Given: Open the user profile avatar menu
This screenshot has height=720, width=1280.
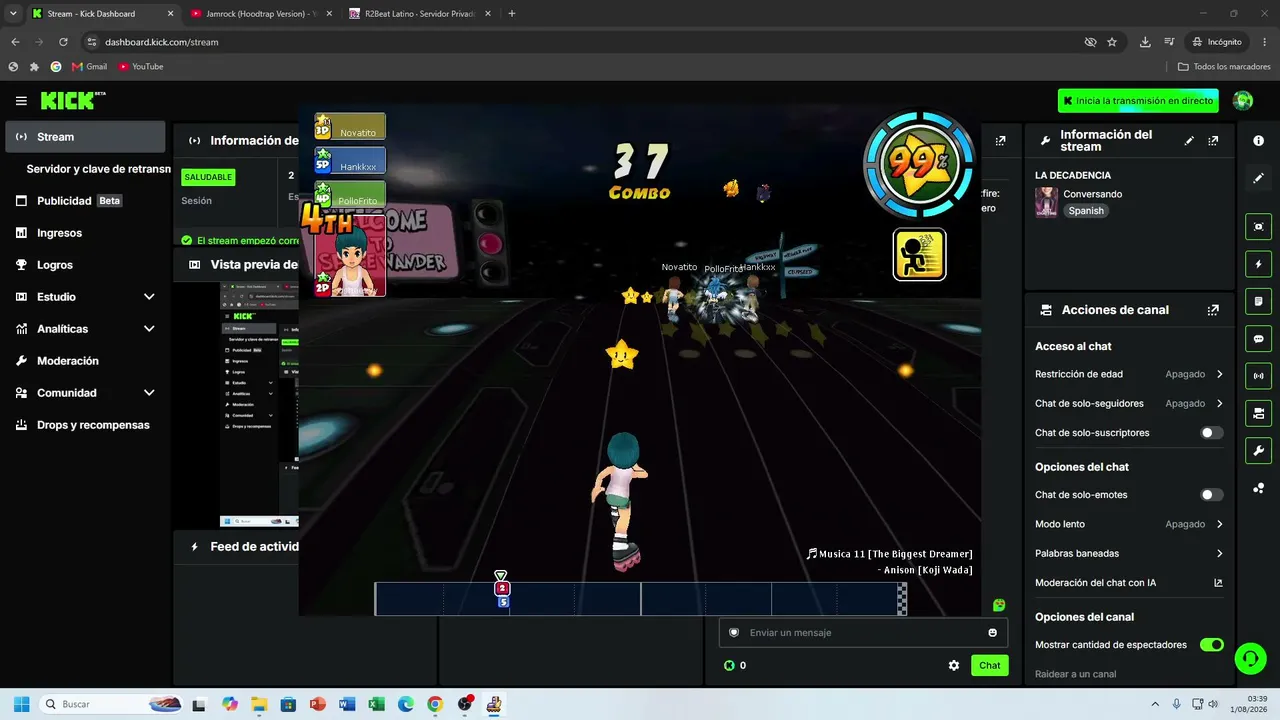Looking at the screenshot, I should (1243, 100).
